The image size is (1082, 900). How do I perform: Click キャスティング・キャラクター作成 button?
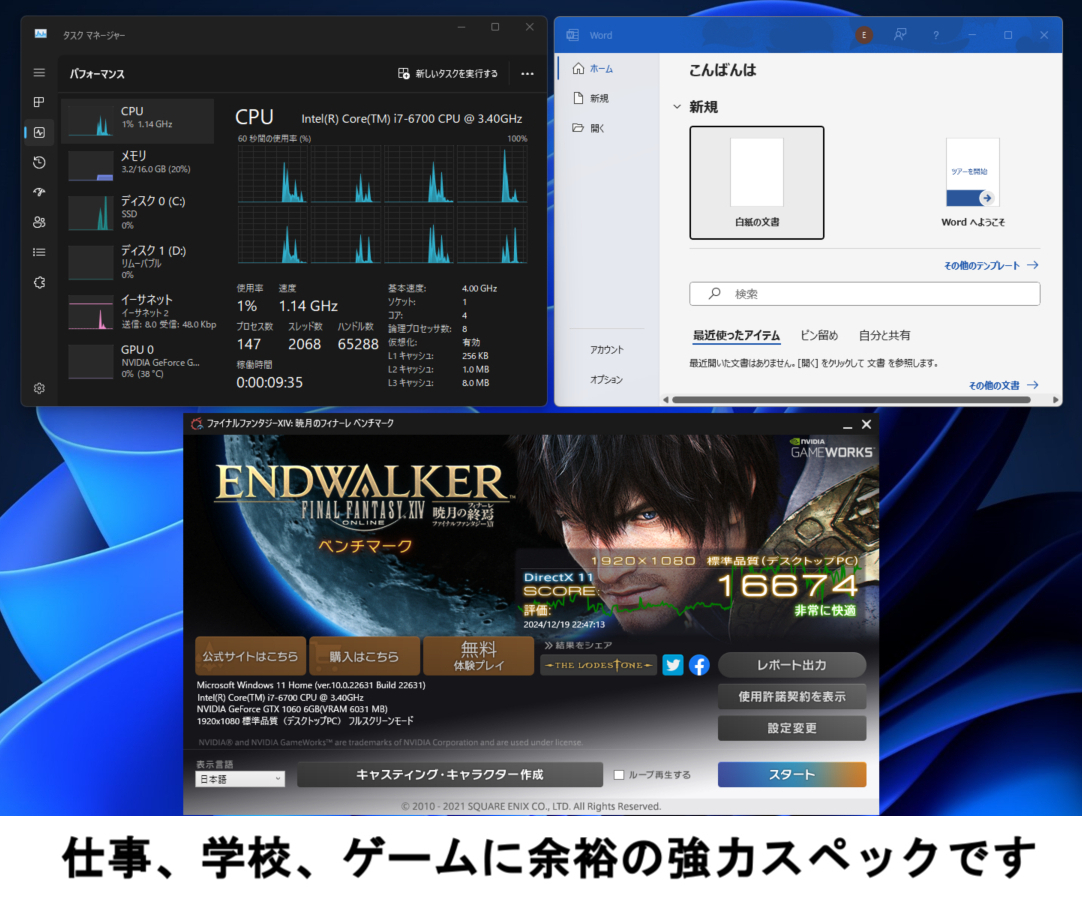(x=449, y=774)
